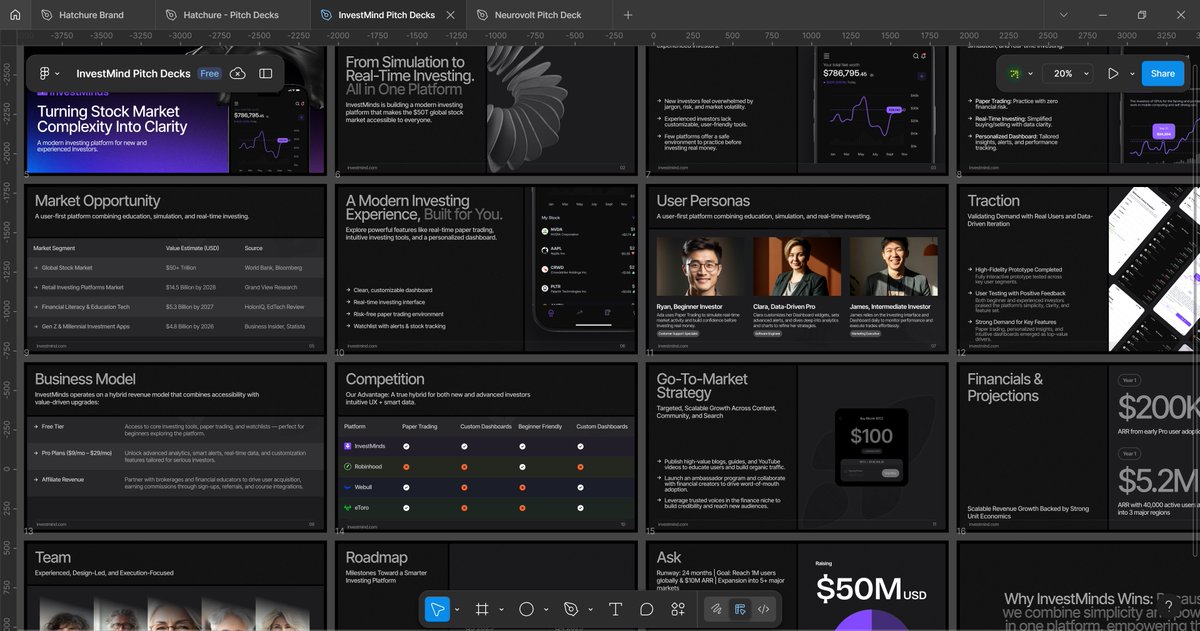Switch to Design mode
Screen dimensions: 1200x631
[740, 608]
